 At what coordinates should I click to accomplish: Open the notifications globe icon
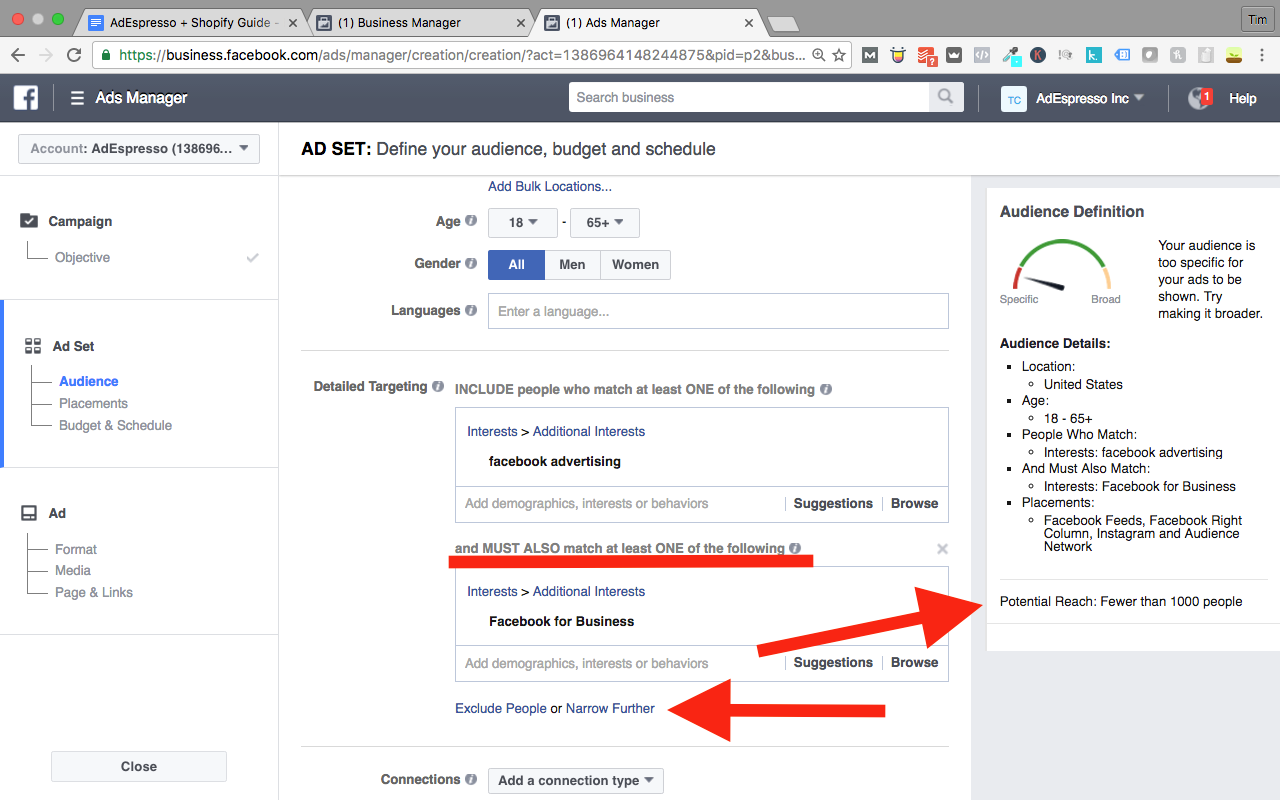(x=1199, y=98)
